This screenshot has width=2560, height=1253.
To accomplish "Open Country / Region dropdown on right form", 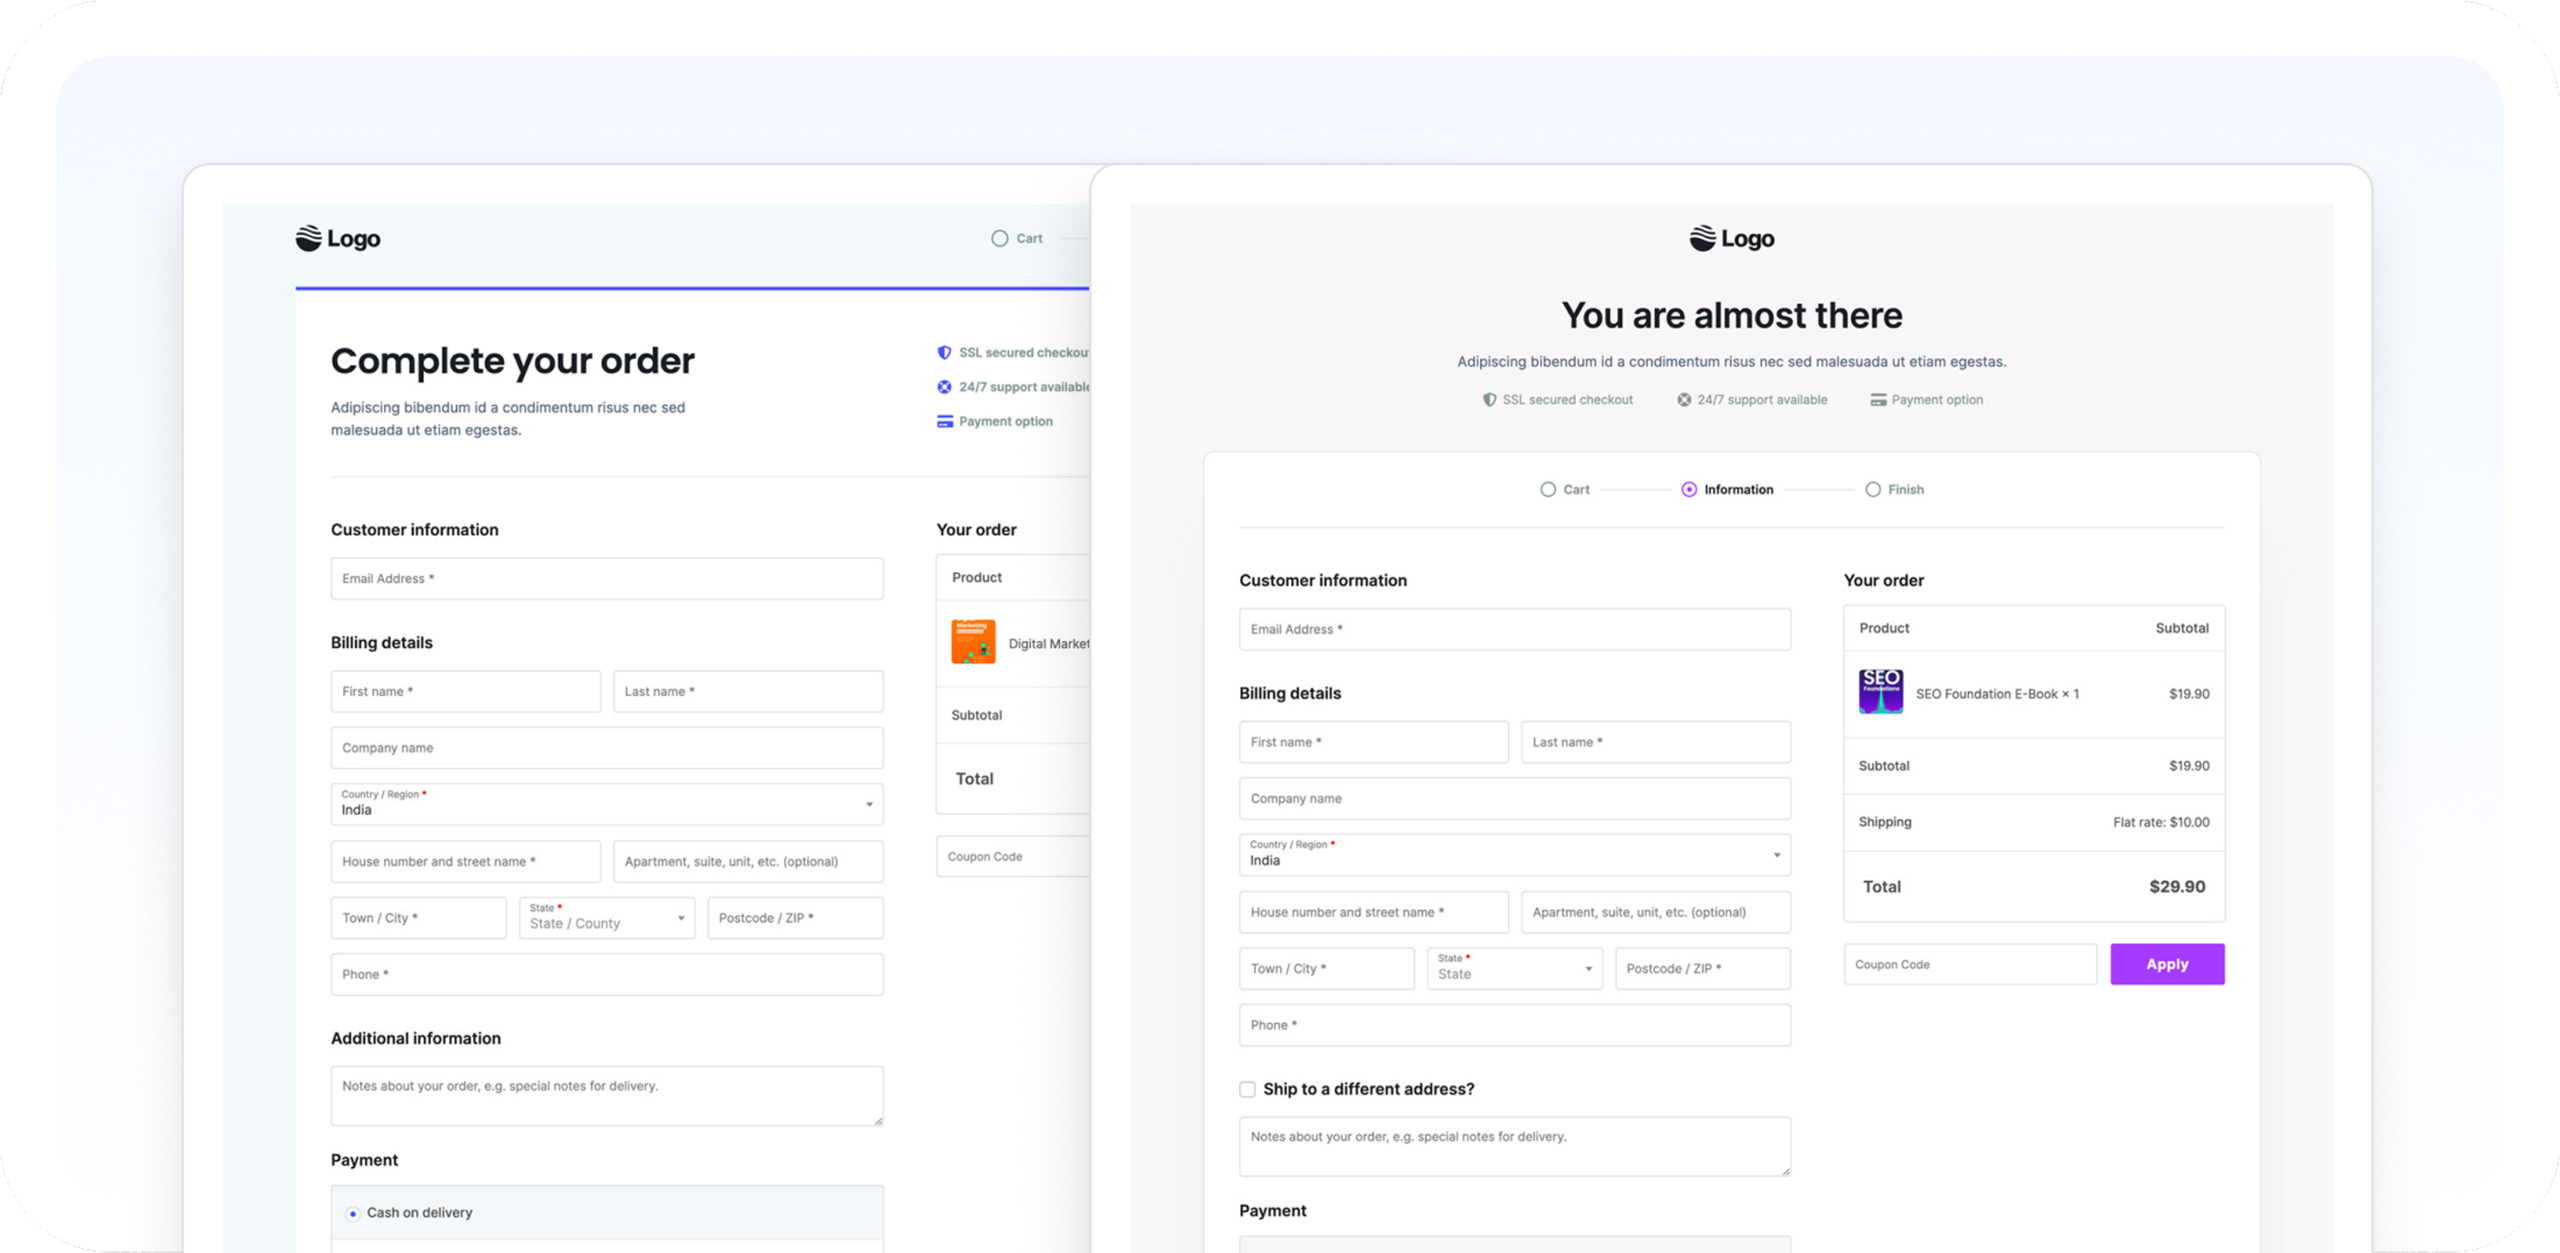I will pyautogui.click(x=1514, y=855).
